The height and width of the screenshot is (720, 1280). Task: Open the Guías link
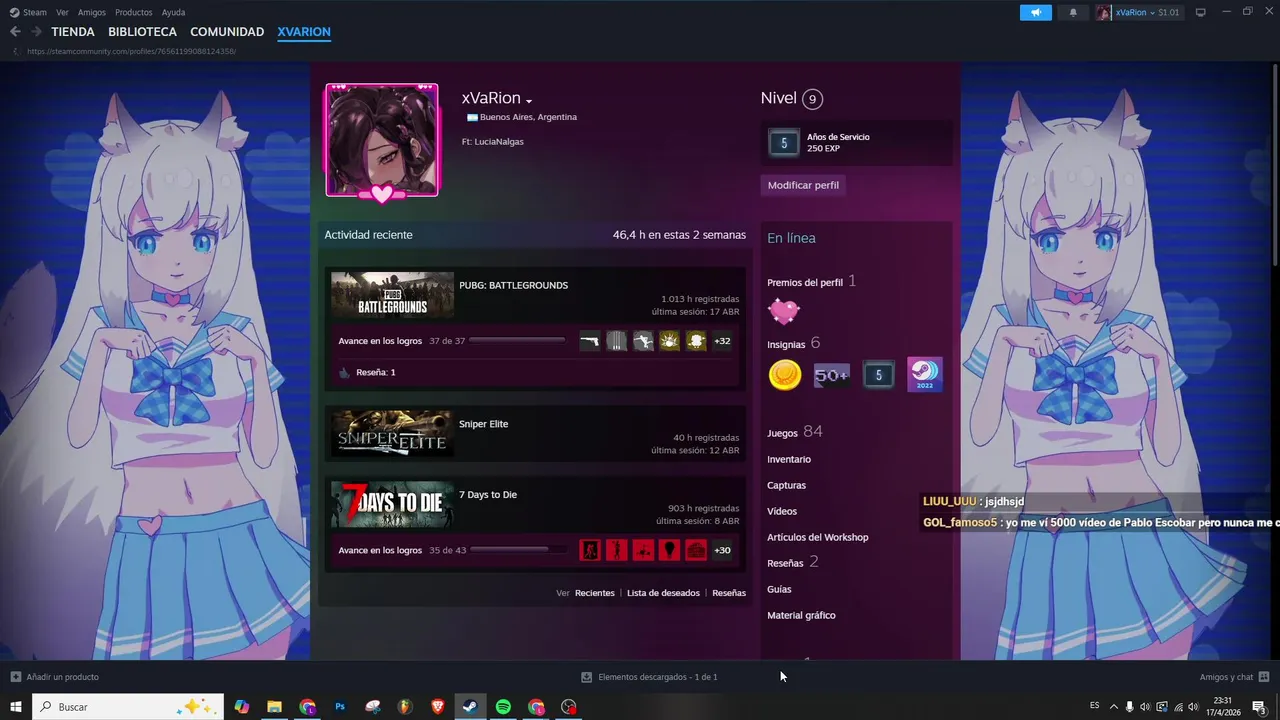(x=779, y=589)
